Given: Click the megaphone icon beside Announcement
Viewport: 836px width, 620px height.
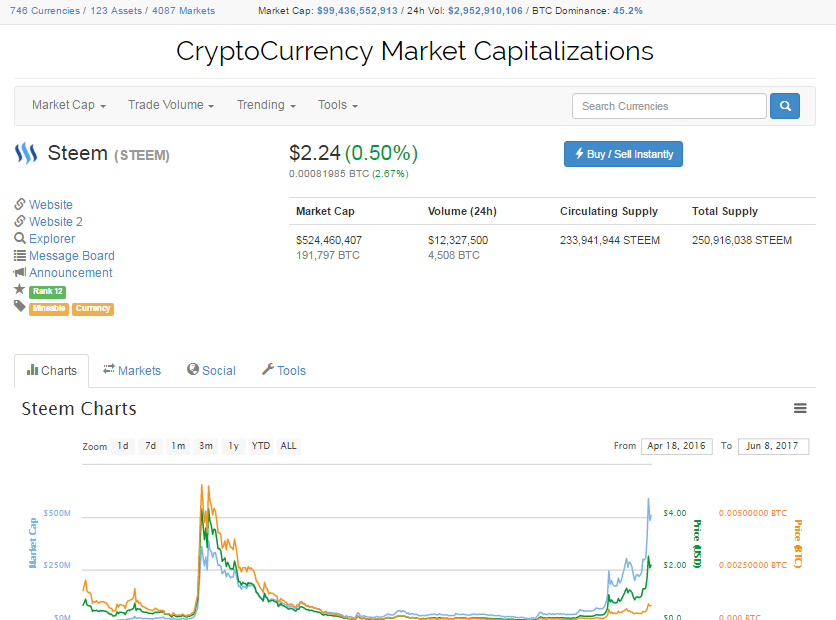Looking at the screenshot, I should [x=20, y=272].
